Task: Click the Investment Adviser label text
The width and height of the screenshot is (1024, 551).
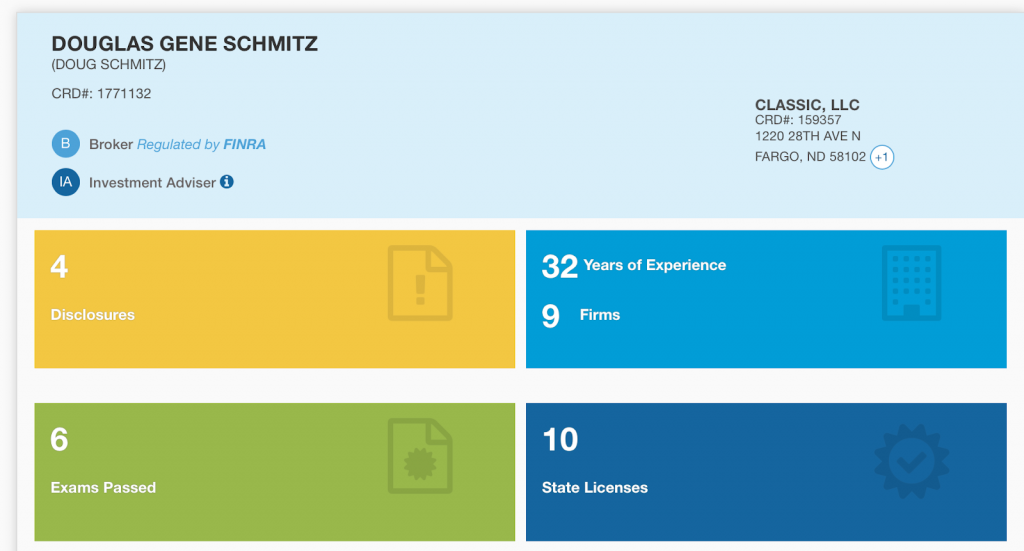Action: (152, 183)
